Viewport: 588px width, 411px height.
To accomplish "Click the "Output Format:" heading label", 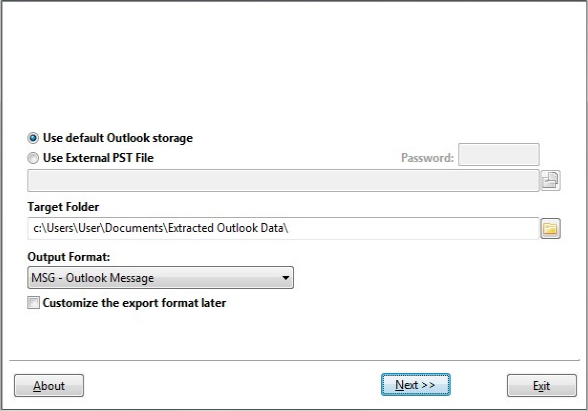I will pyautogui.click(x=69, y=257).
